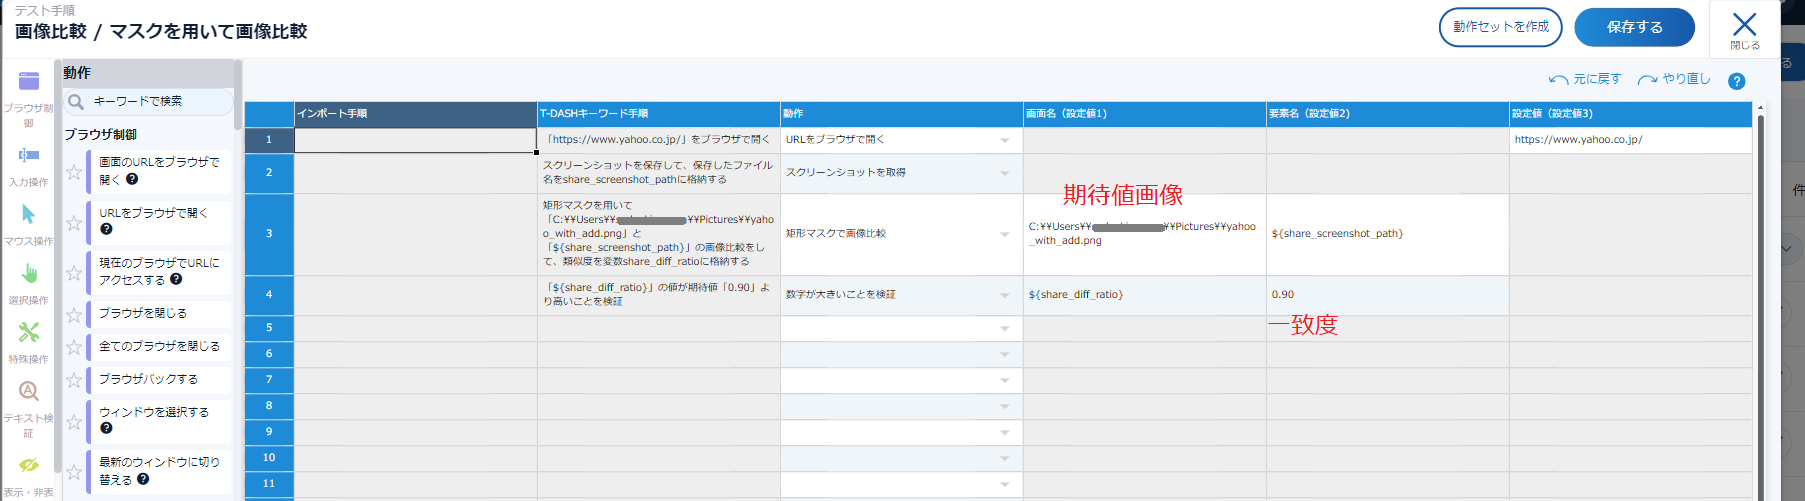Click the search magnifier icon in 動作 panel

click(x=76, y=101)
